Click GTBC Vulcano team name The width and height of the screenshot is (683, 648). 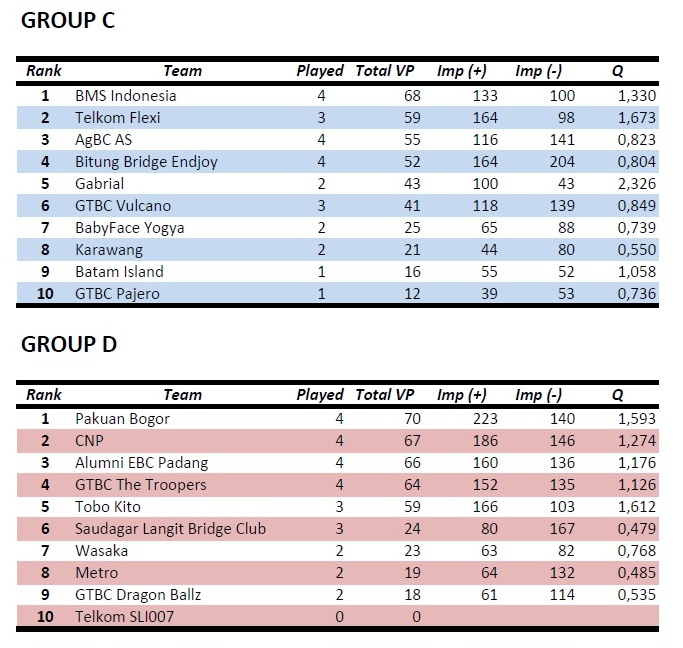[x=123, y=206]
